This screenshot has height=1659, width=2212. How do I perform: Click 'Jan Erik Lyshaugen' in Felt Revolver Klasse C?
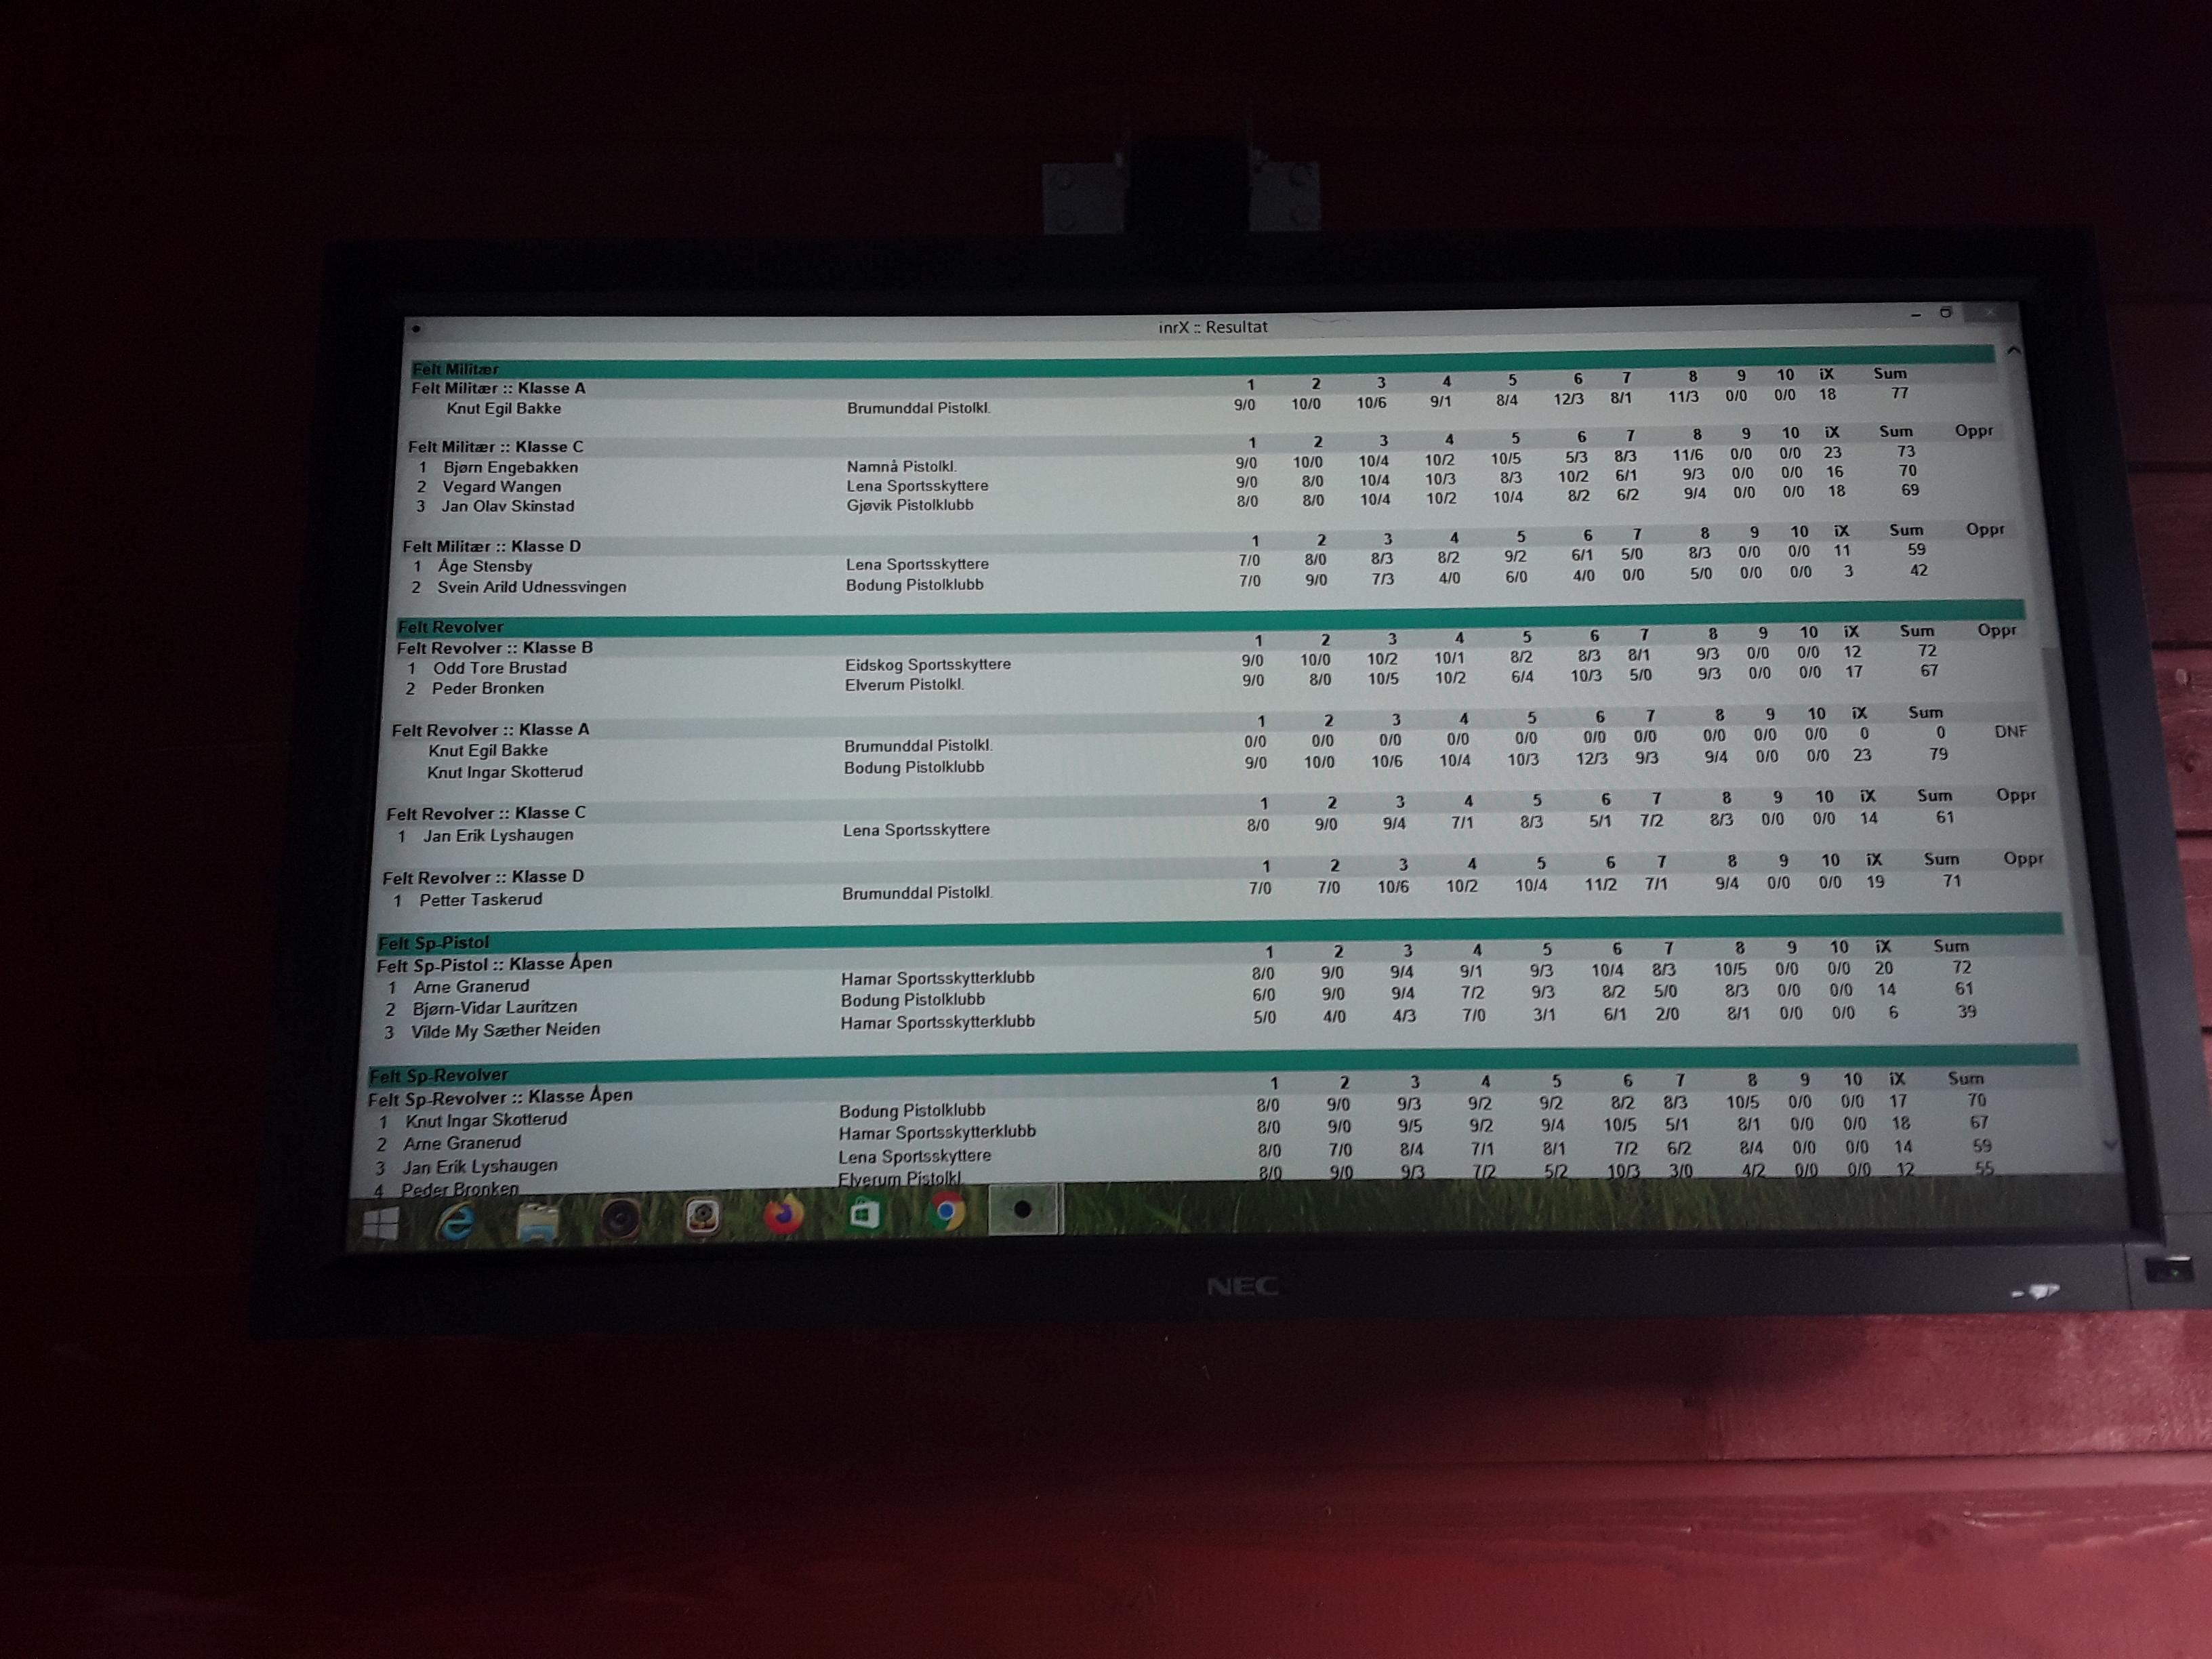[497, 836]
